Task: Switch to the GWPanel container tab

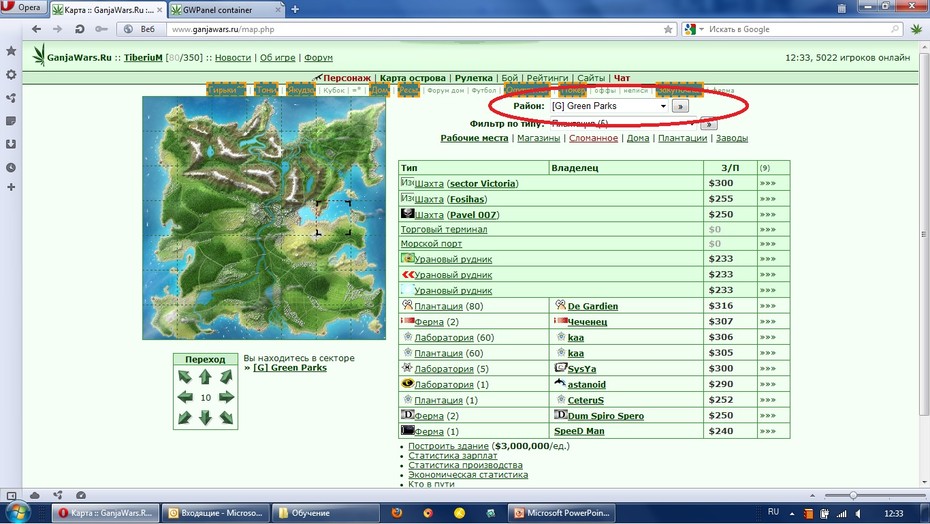Action: (226, 10)
